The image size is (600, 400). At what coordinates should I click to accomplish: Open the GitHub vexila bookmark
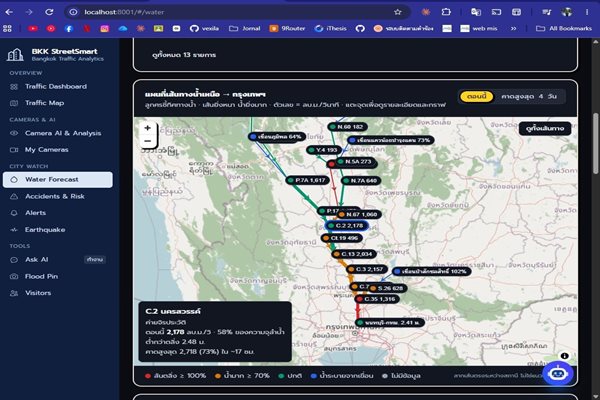click(x=204, y=28)
